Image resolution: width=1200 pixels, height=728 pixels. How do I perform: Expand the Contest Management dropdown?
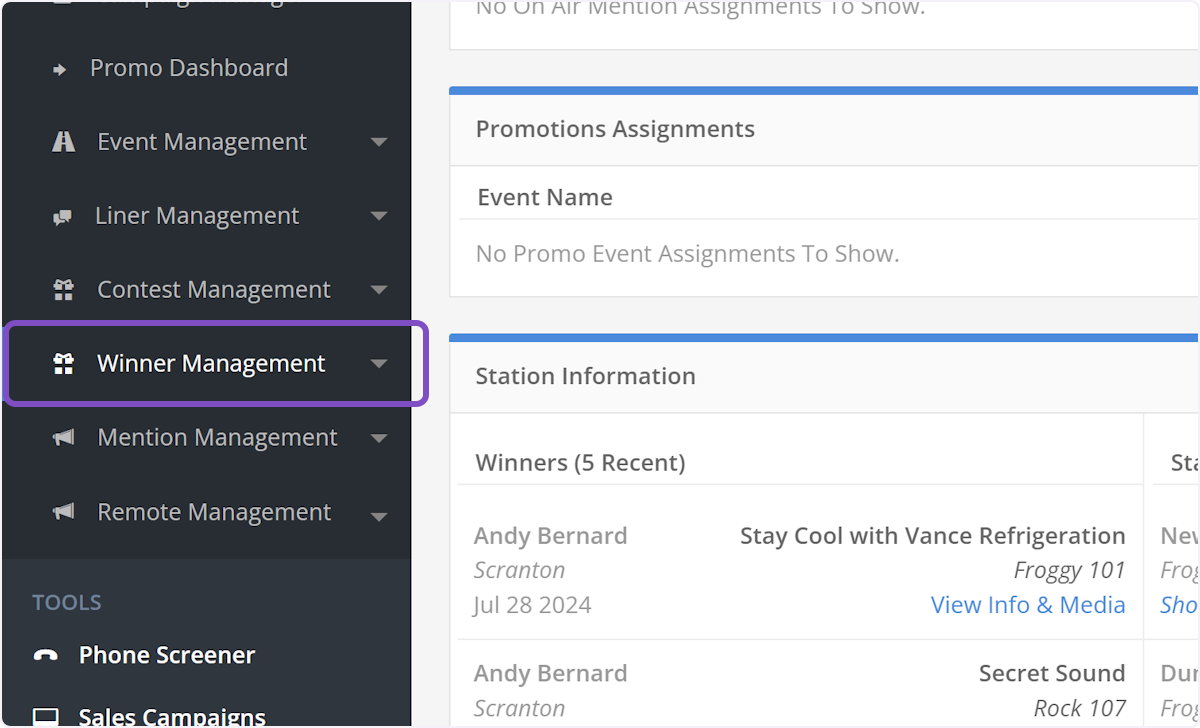click(379, 289)
